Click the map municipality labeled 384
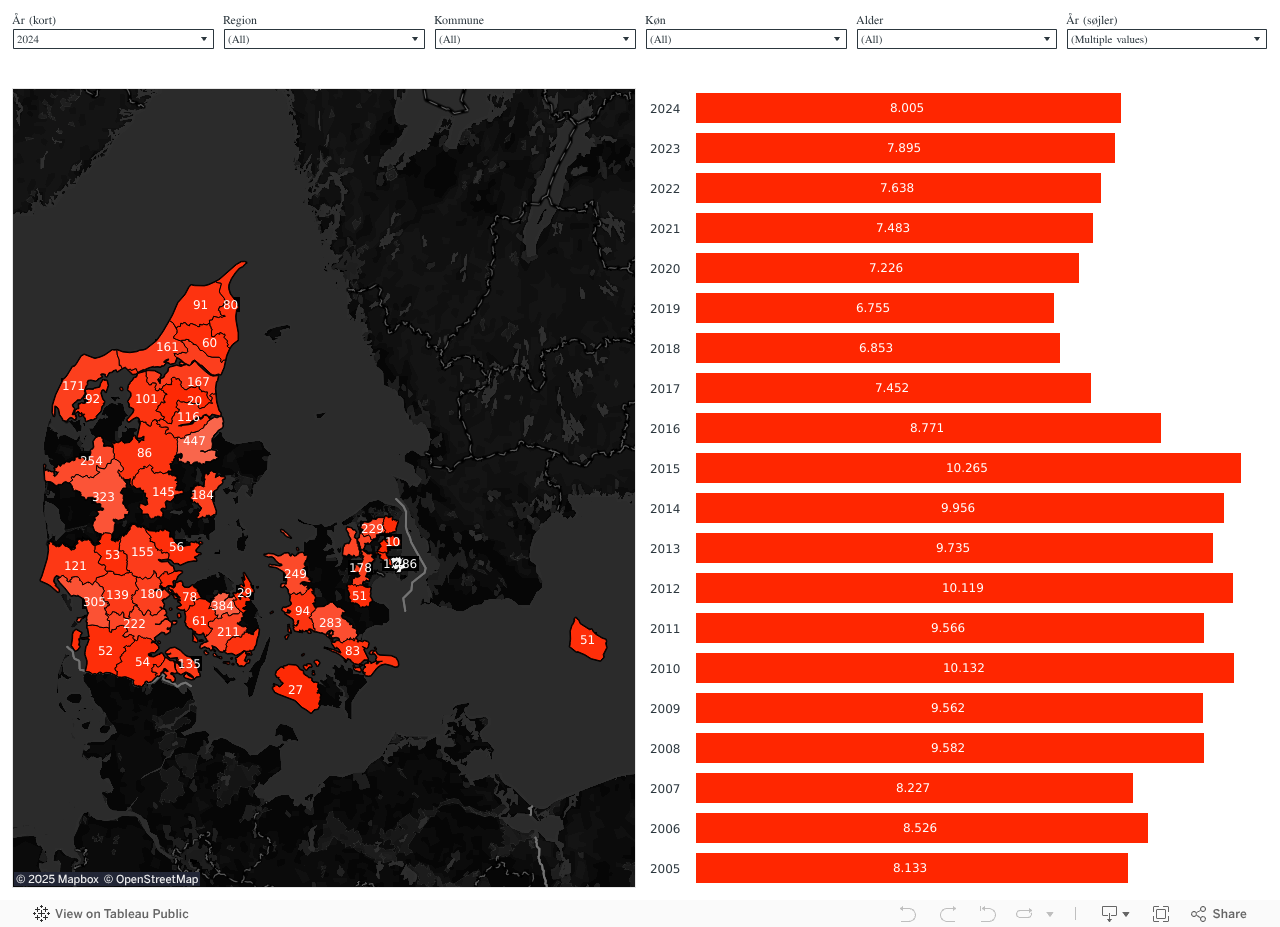The width and height of the screenshot is (1280, 927). tap(222, 606)
